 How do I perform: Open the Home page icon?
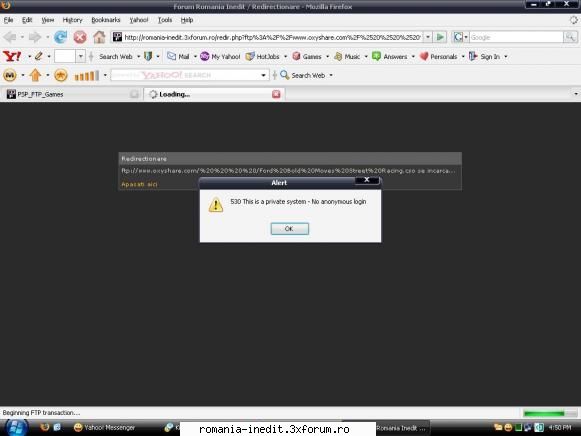coord(99,37)
